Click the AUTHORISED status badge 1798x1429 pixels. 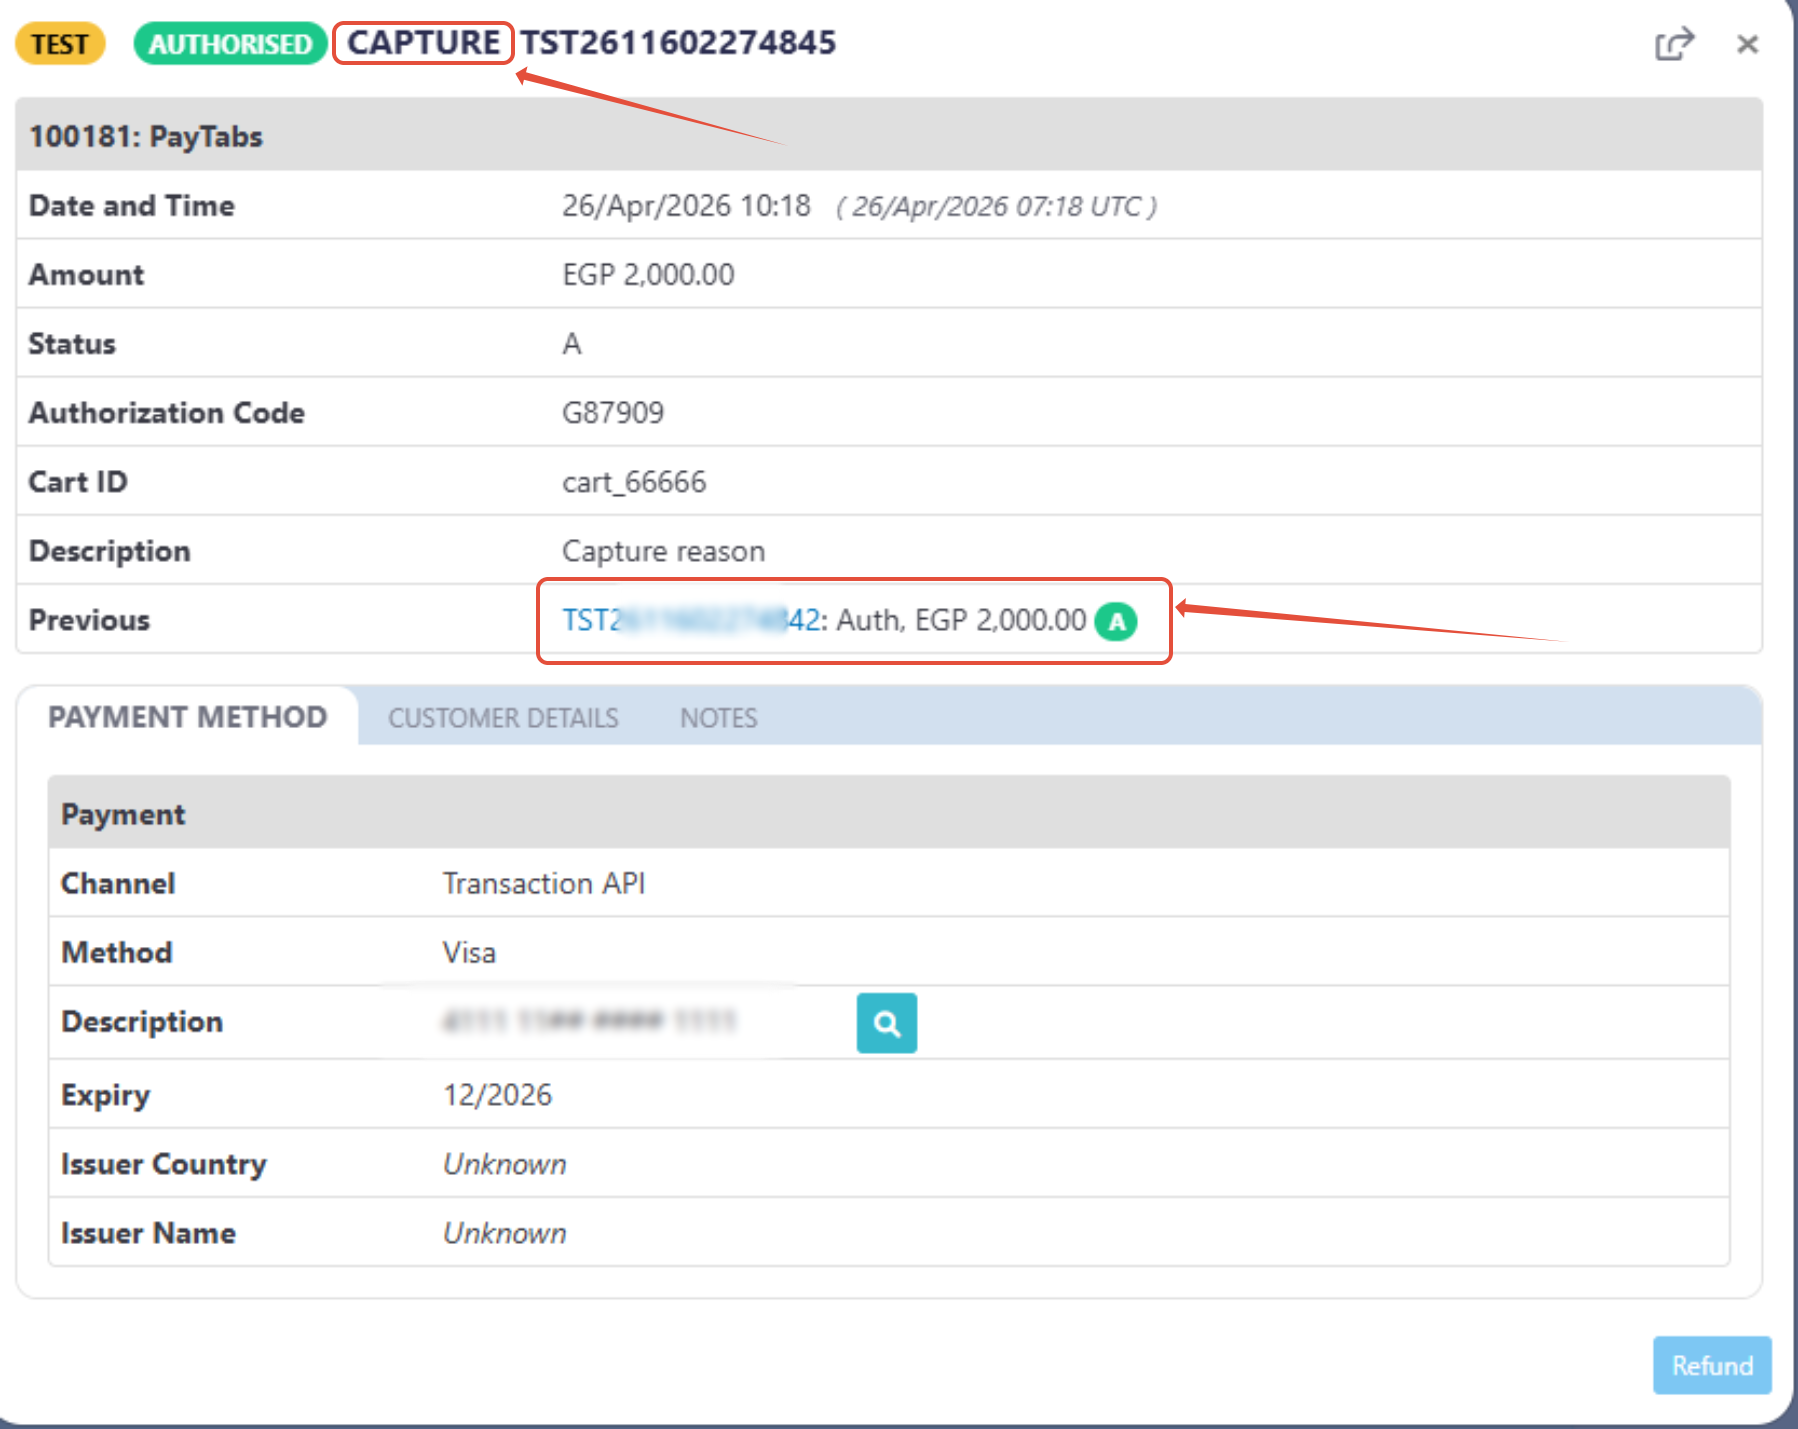230,44
